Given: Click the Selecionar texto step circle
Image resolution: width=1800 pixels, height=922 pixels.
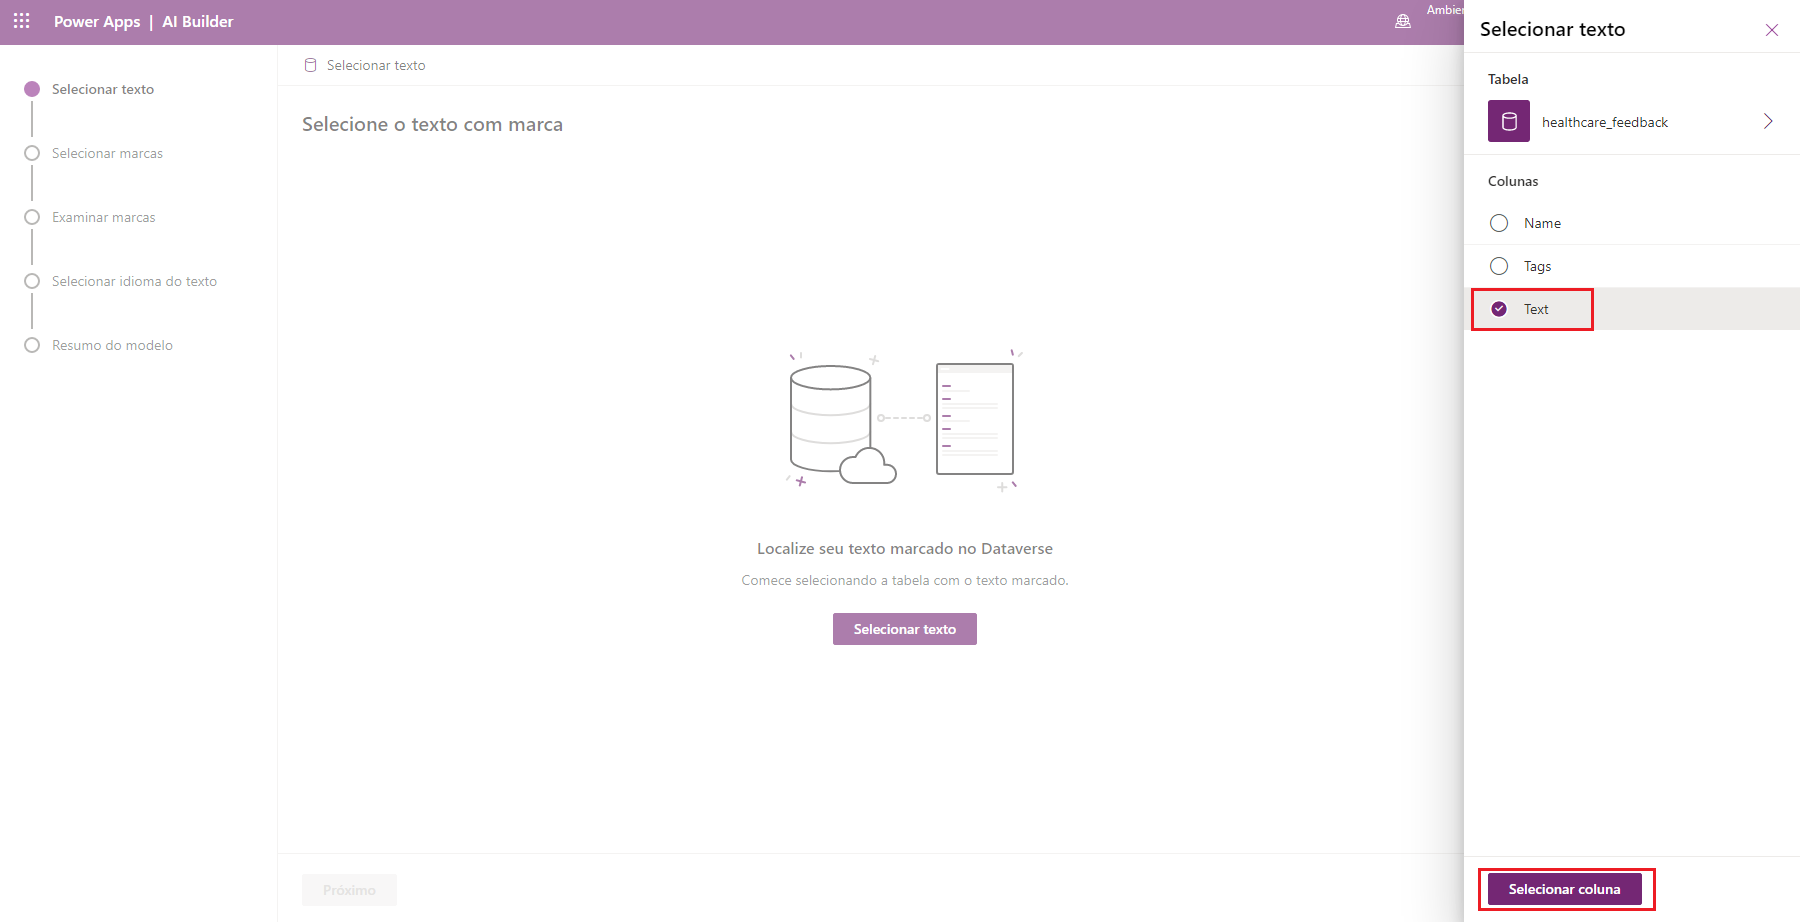Looking at the screenshot, I should [x=32, y=89].
